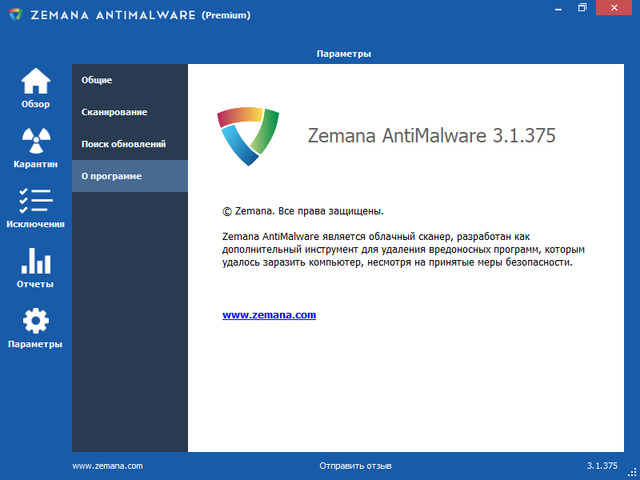Image resolution: width=640 pixels, height=480 pixels.
Task: Click the 3.1.375 version number in the footer
Action: click(x=602, y=466)
